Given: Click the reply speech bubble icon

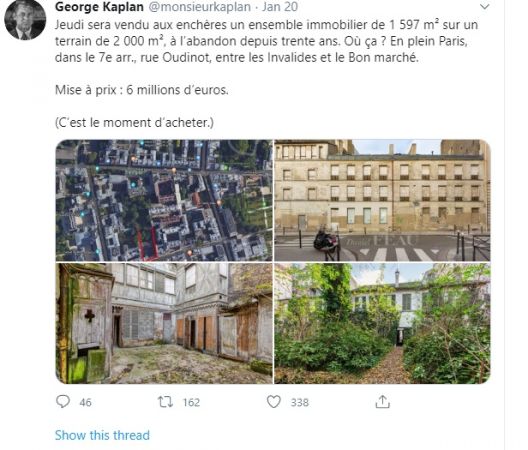Looking at the screenshot, I should pyautogui.click(x=63, y=401).
